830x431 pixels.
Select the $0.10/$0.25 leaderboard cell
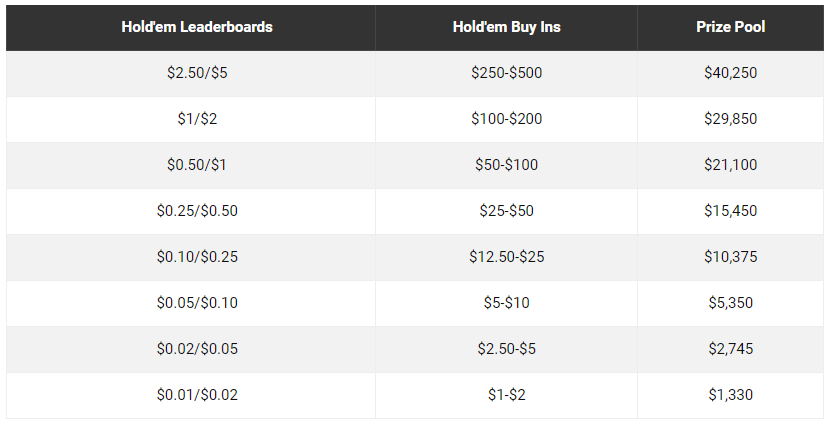click(x=197, y=257)
